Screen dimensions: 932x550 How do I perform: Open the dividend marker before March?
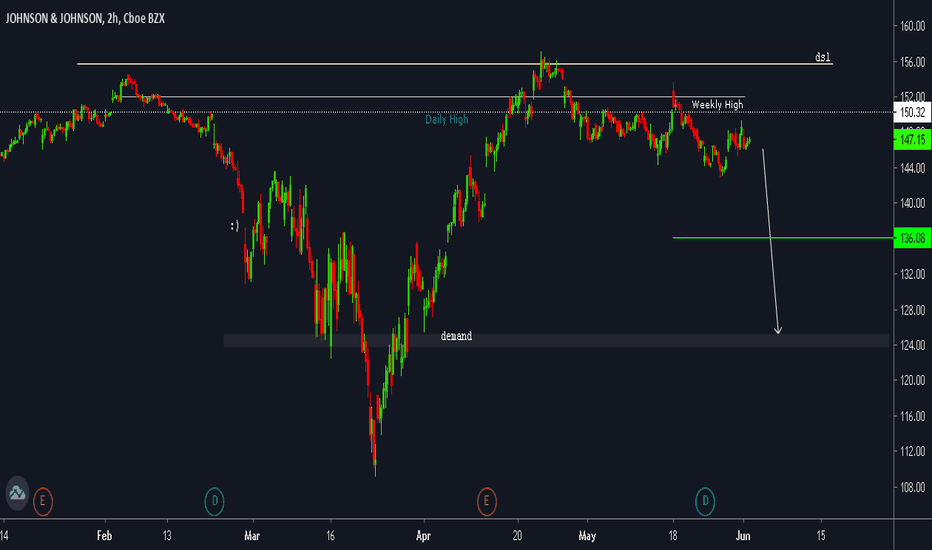coord(215,501)
